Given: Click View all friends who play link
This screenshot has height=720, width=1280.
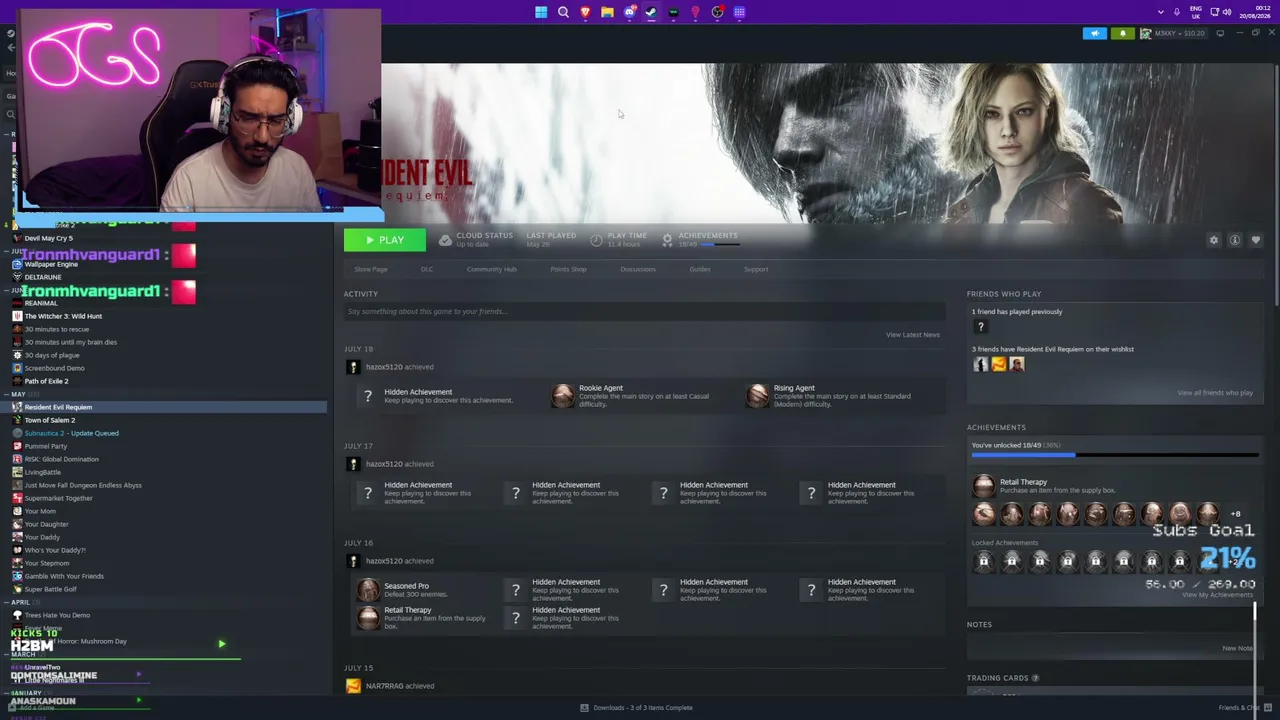Looking at the screenshot, I should click(x=1215, y=393).
